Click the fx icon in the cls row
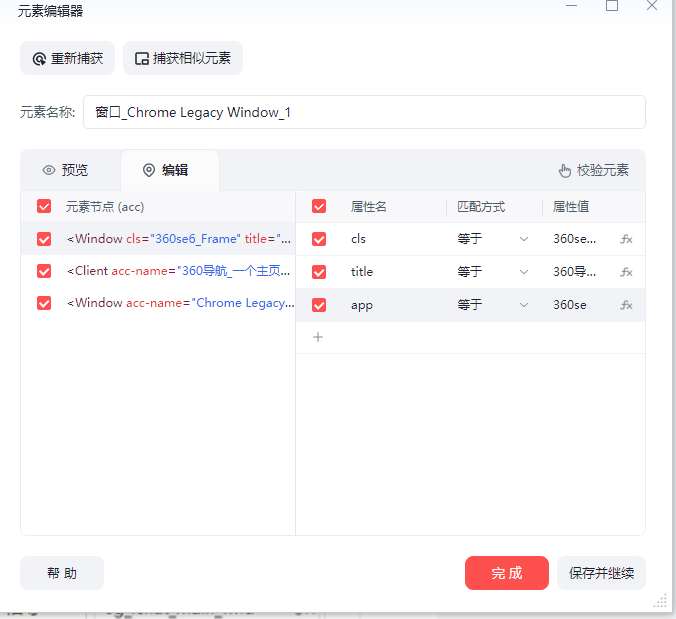This screenshot has height=619, width=676. point(626,239)
